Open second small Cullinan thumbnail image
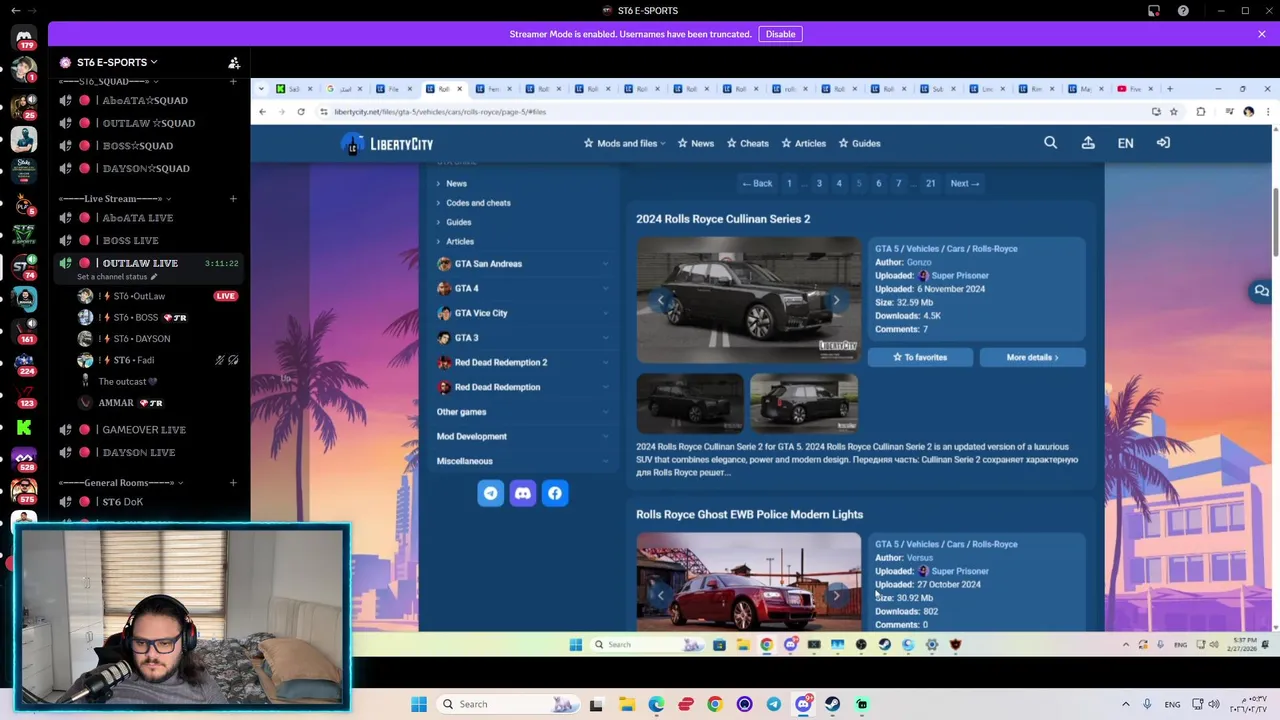The width and height of the screenshot is (1280, 720). click(x=804, y=402)
